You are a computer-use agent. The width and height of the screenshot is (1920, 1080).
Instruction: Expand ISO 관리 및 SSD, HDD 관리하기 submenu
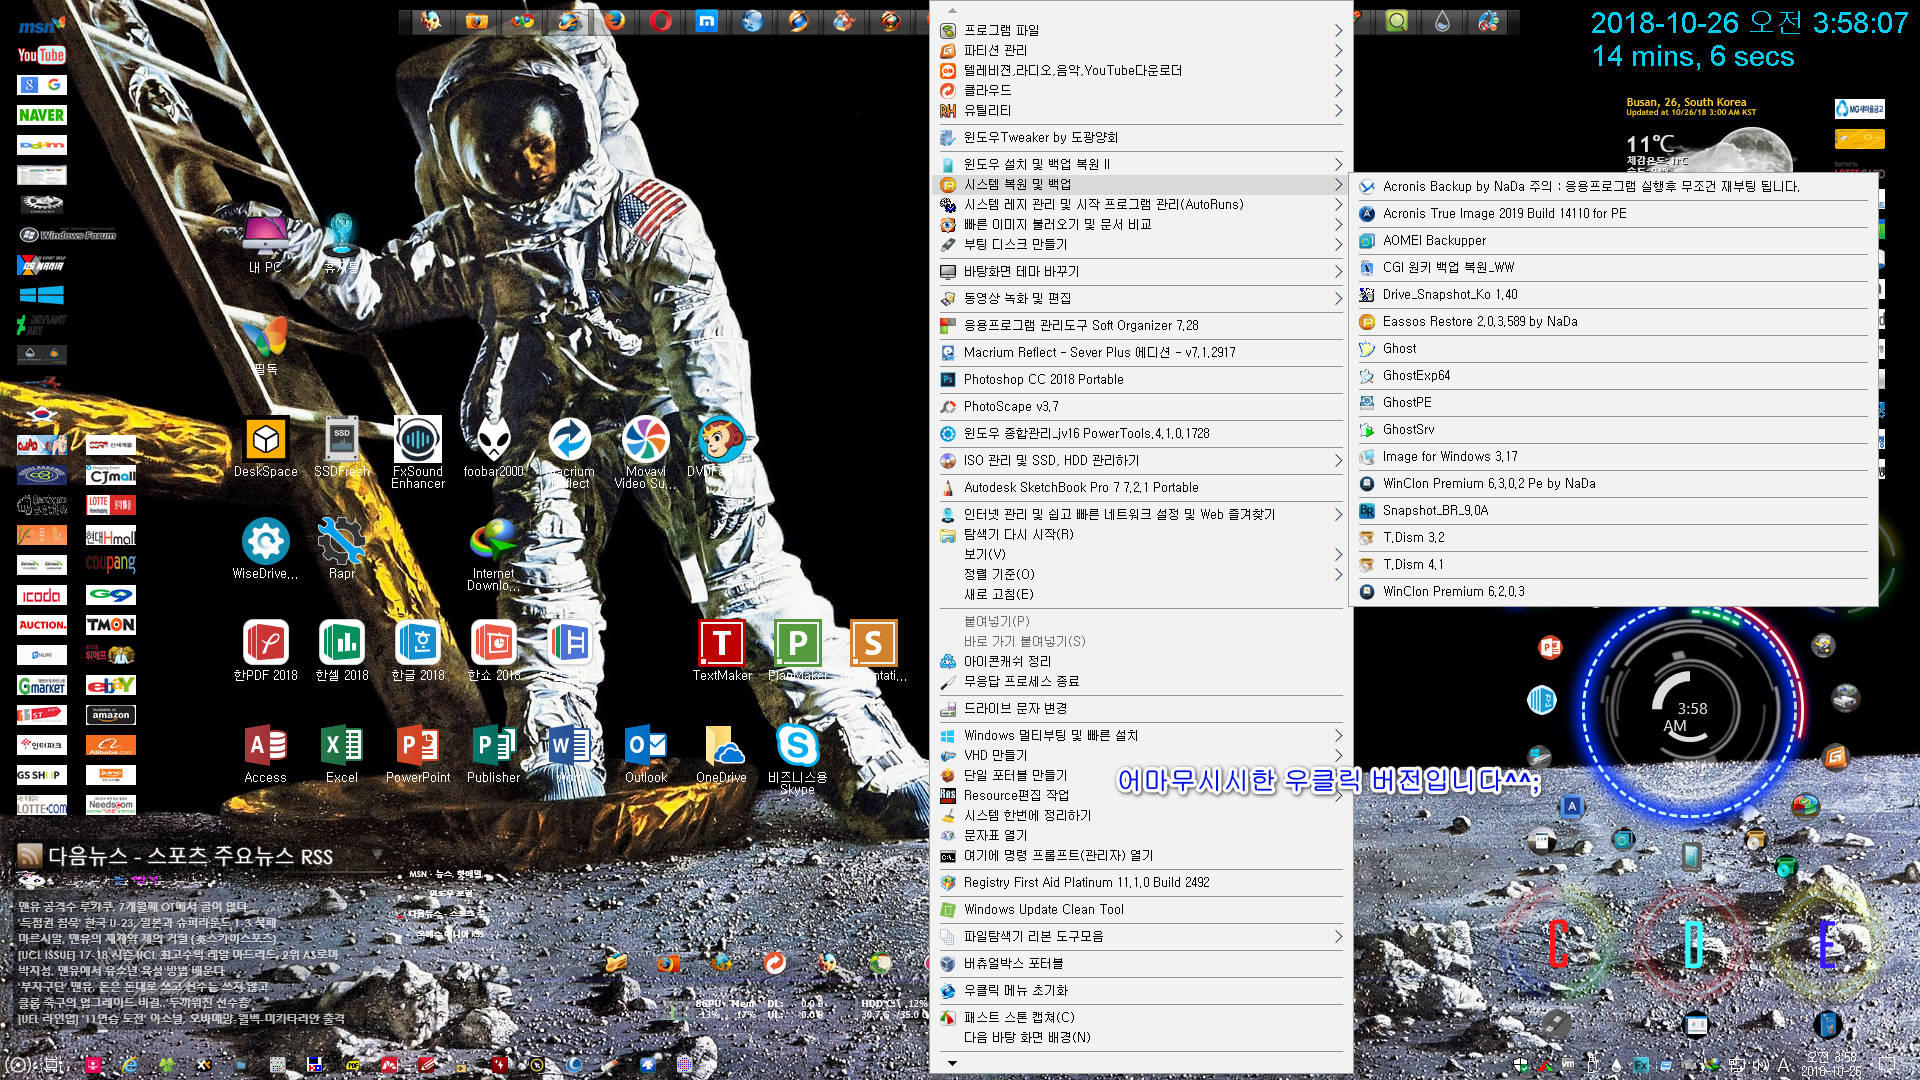click(x=1141, y=460)
